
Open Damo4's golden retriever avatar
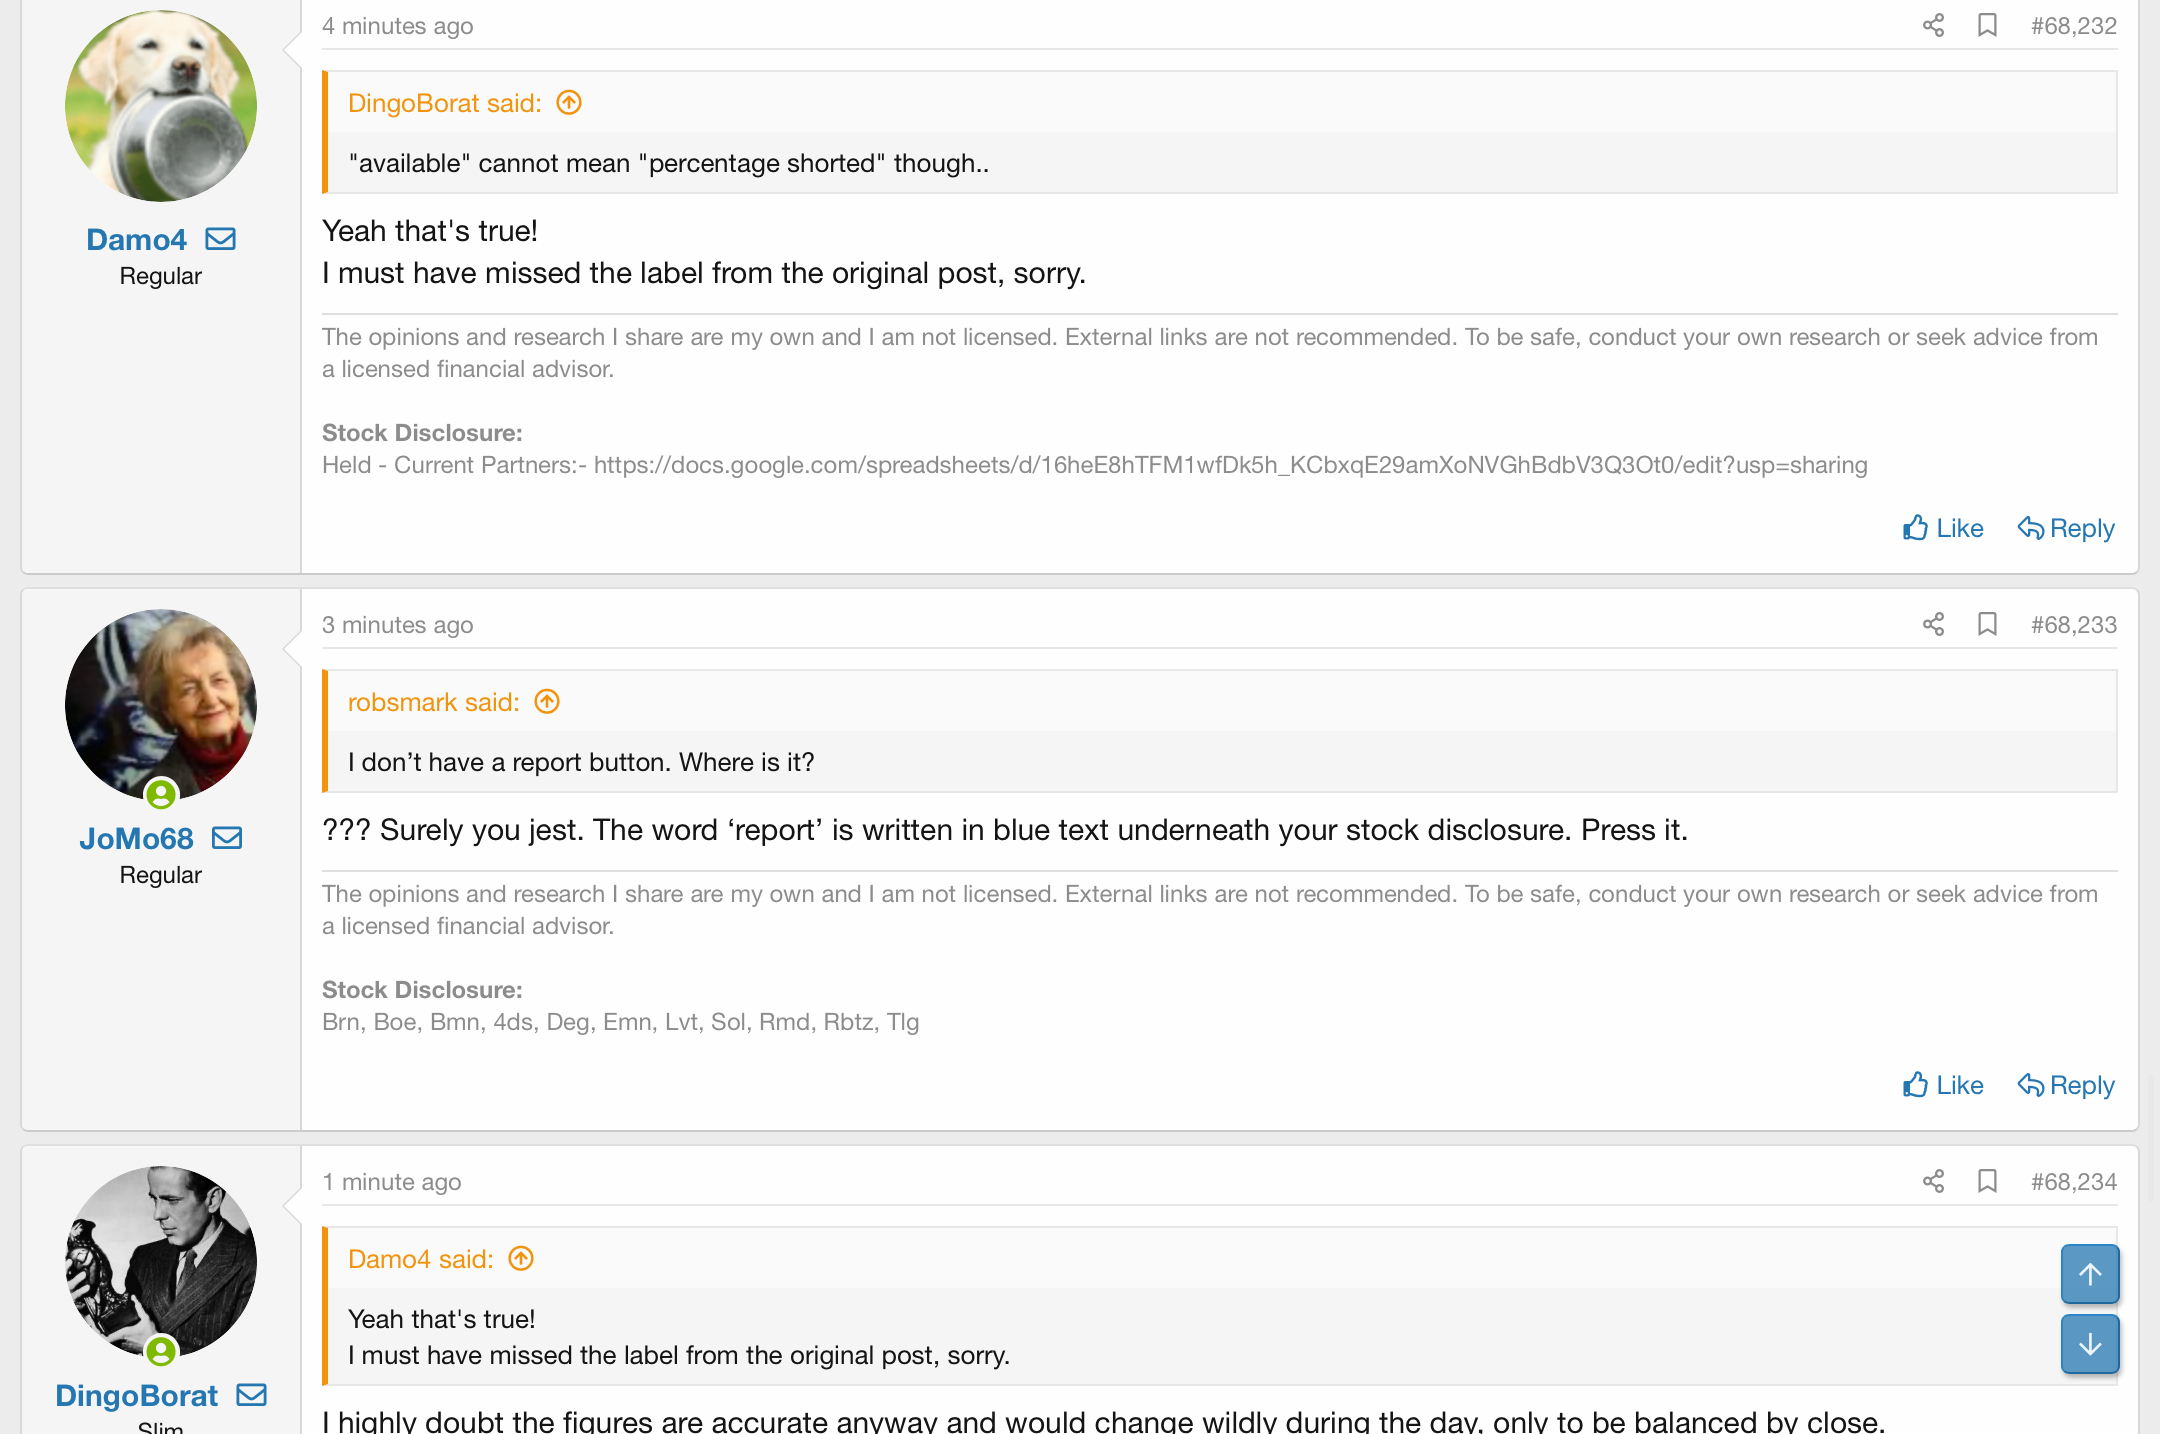tap(161, 106)
